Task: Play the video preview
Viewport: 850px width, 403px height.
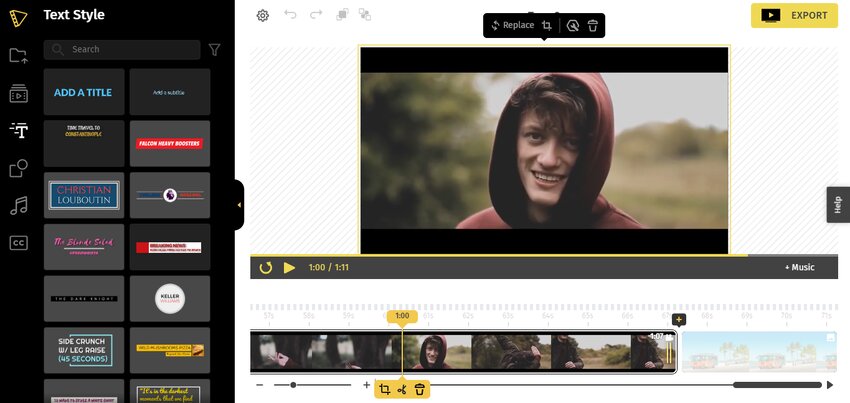Action: 289,267
